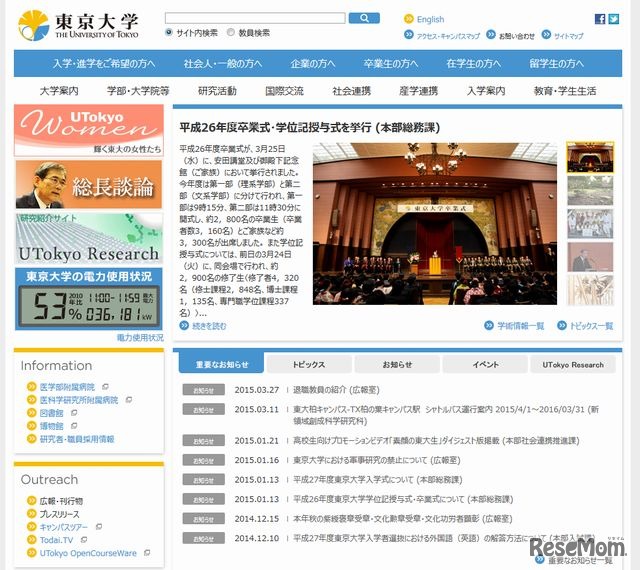
Task: Open 在学生の方へ menu
Action: tap(473, 63)
